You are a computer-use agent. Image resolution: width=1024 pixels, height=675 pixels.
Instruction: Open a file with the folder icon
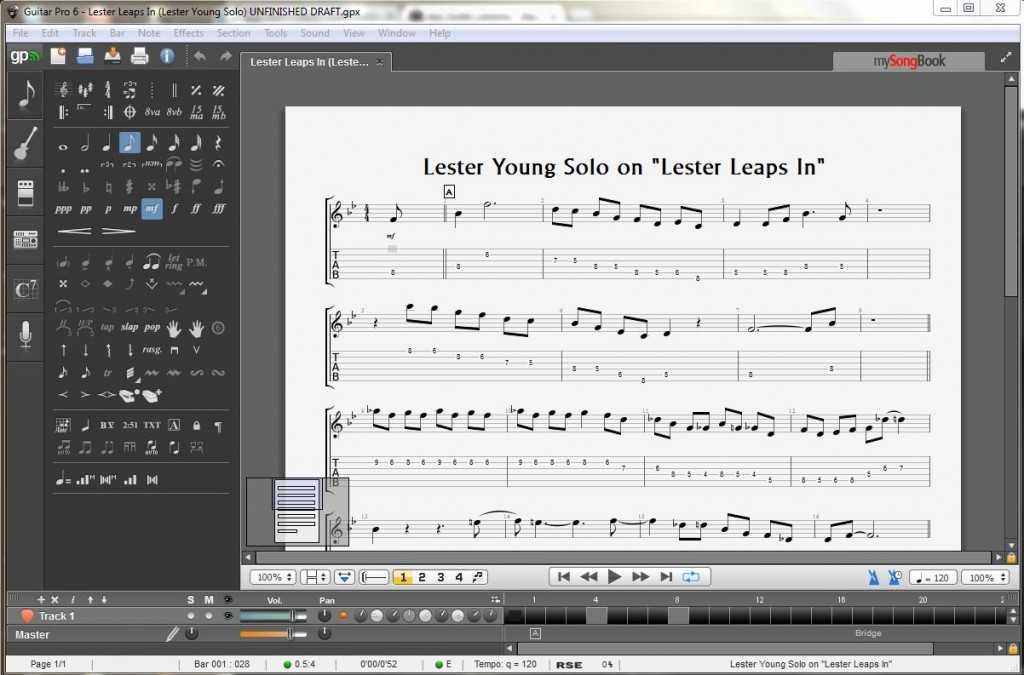tap(85, 56)
